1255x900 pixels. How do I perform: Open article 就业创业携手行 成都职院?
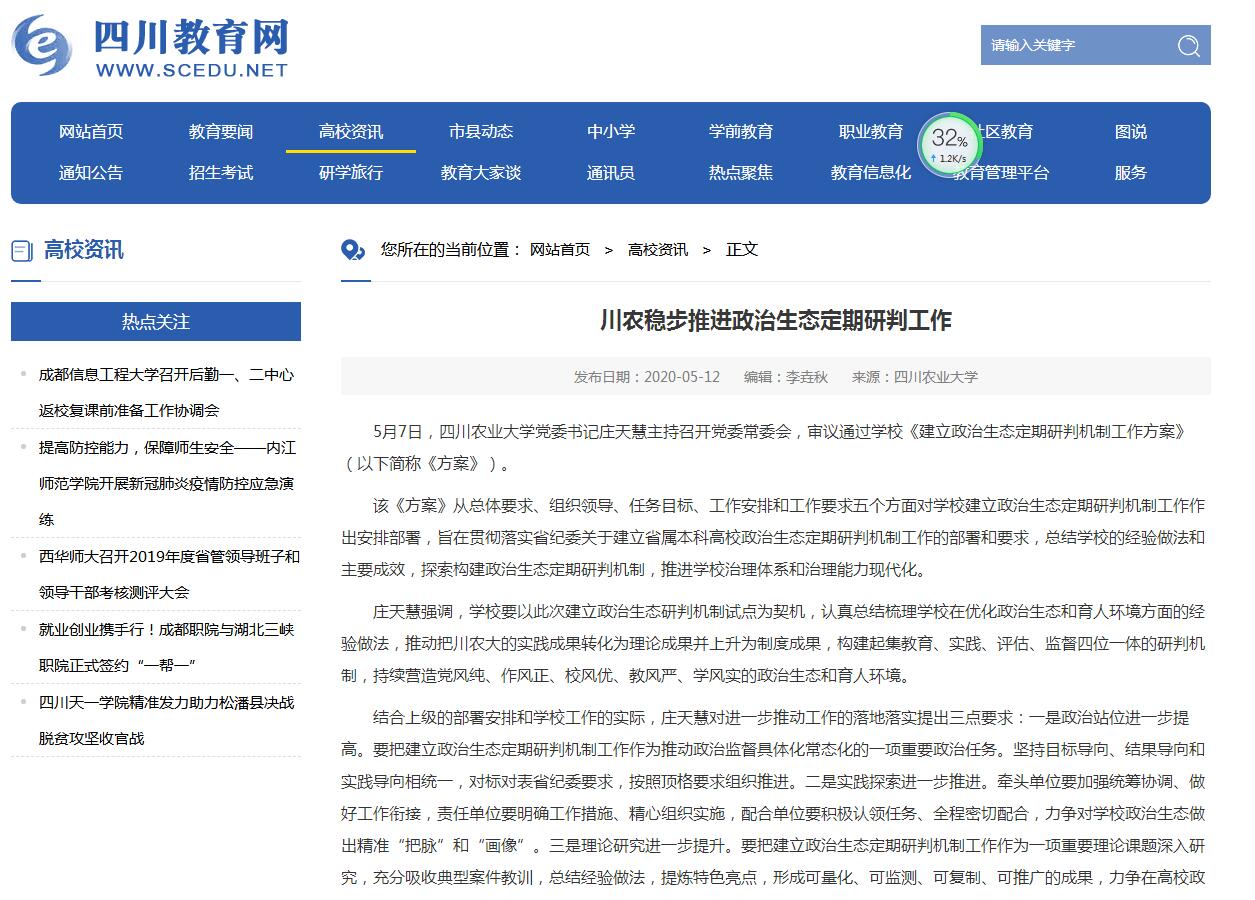166,648
